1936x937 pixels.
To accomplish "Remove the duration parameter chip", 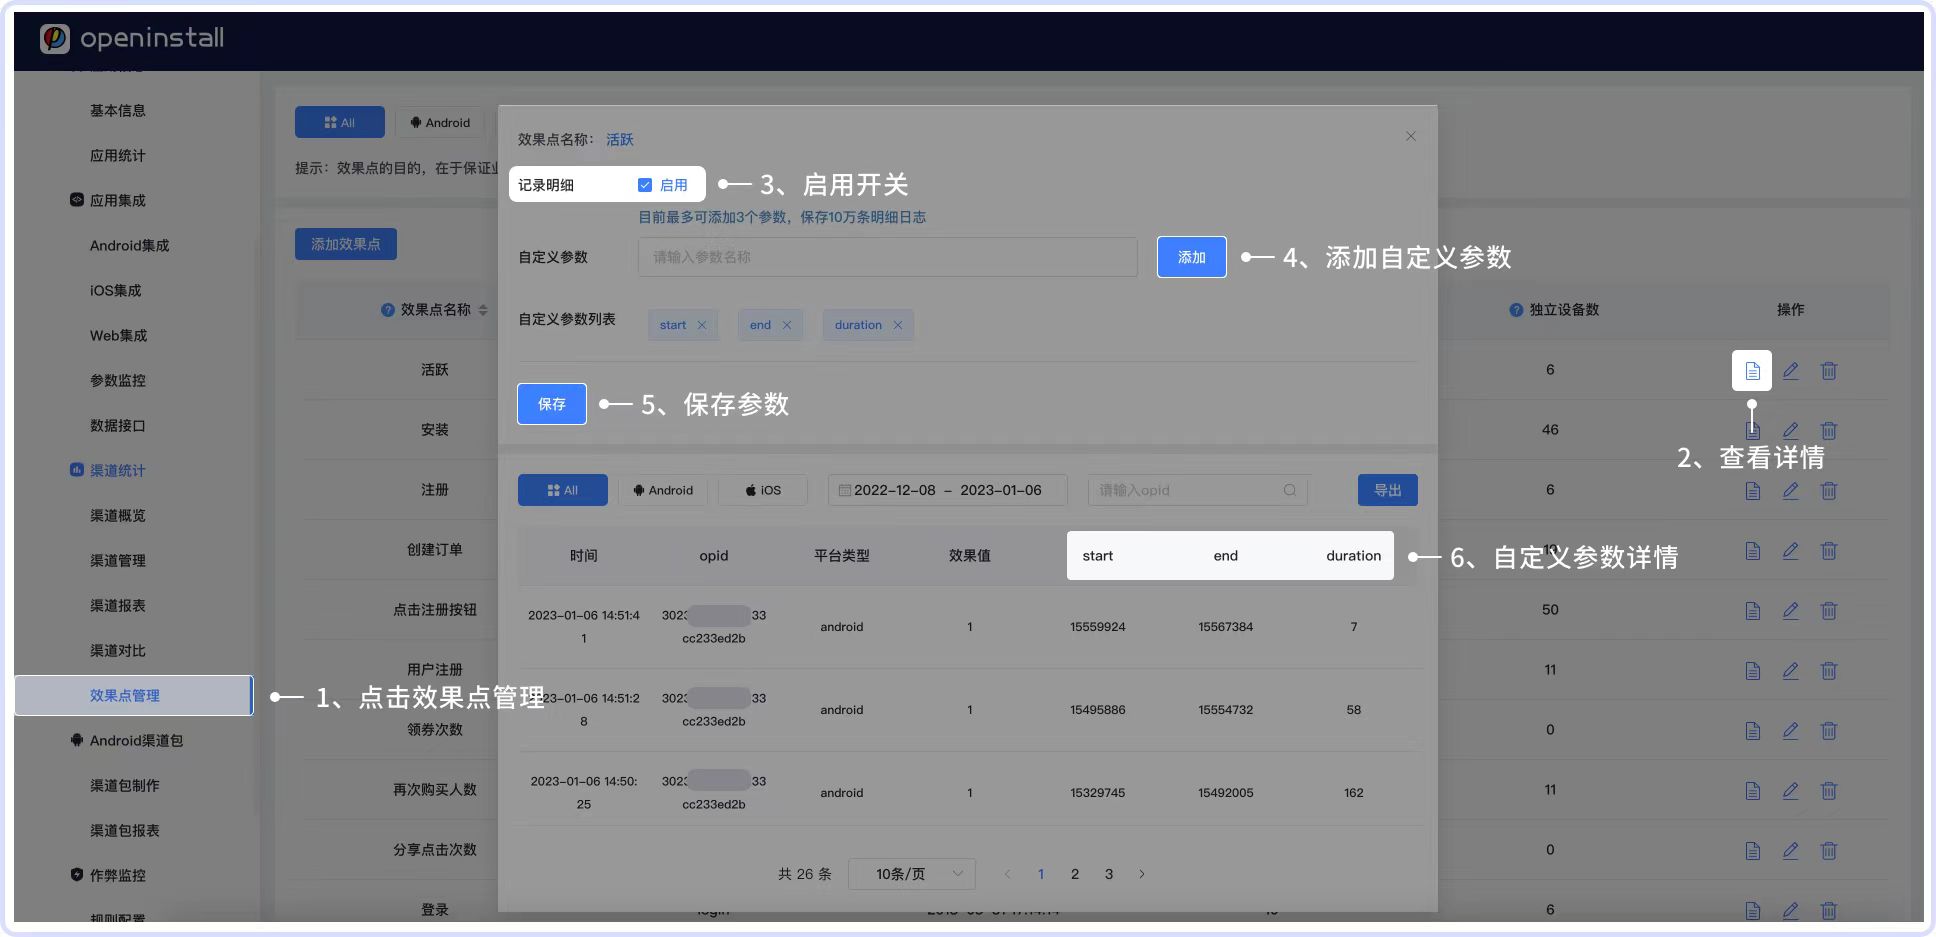I will 898,325.
